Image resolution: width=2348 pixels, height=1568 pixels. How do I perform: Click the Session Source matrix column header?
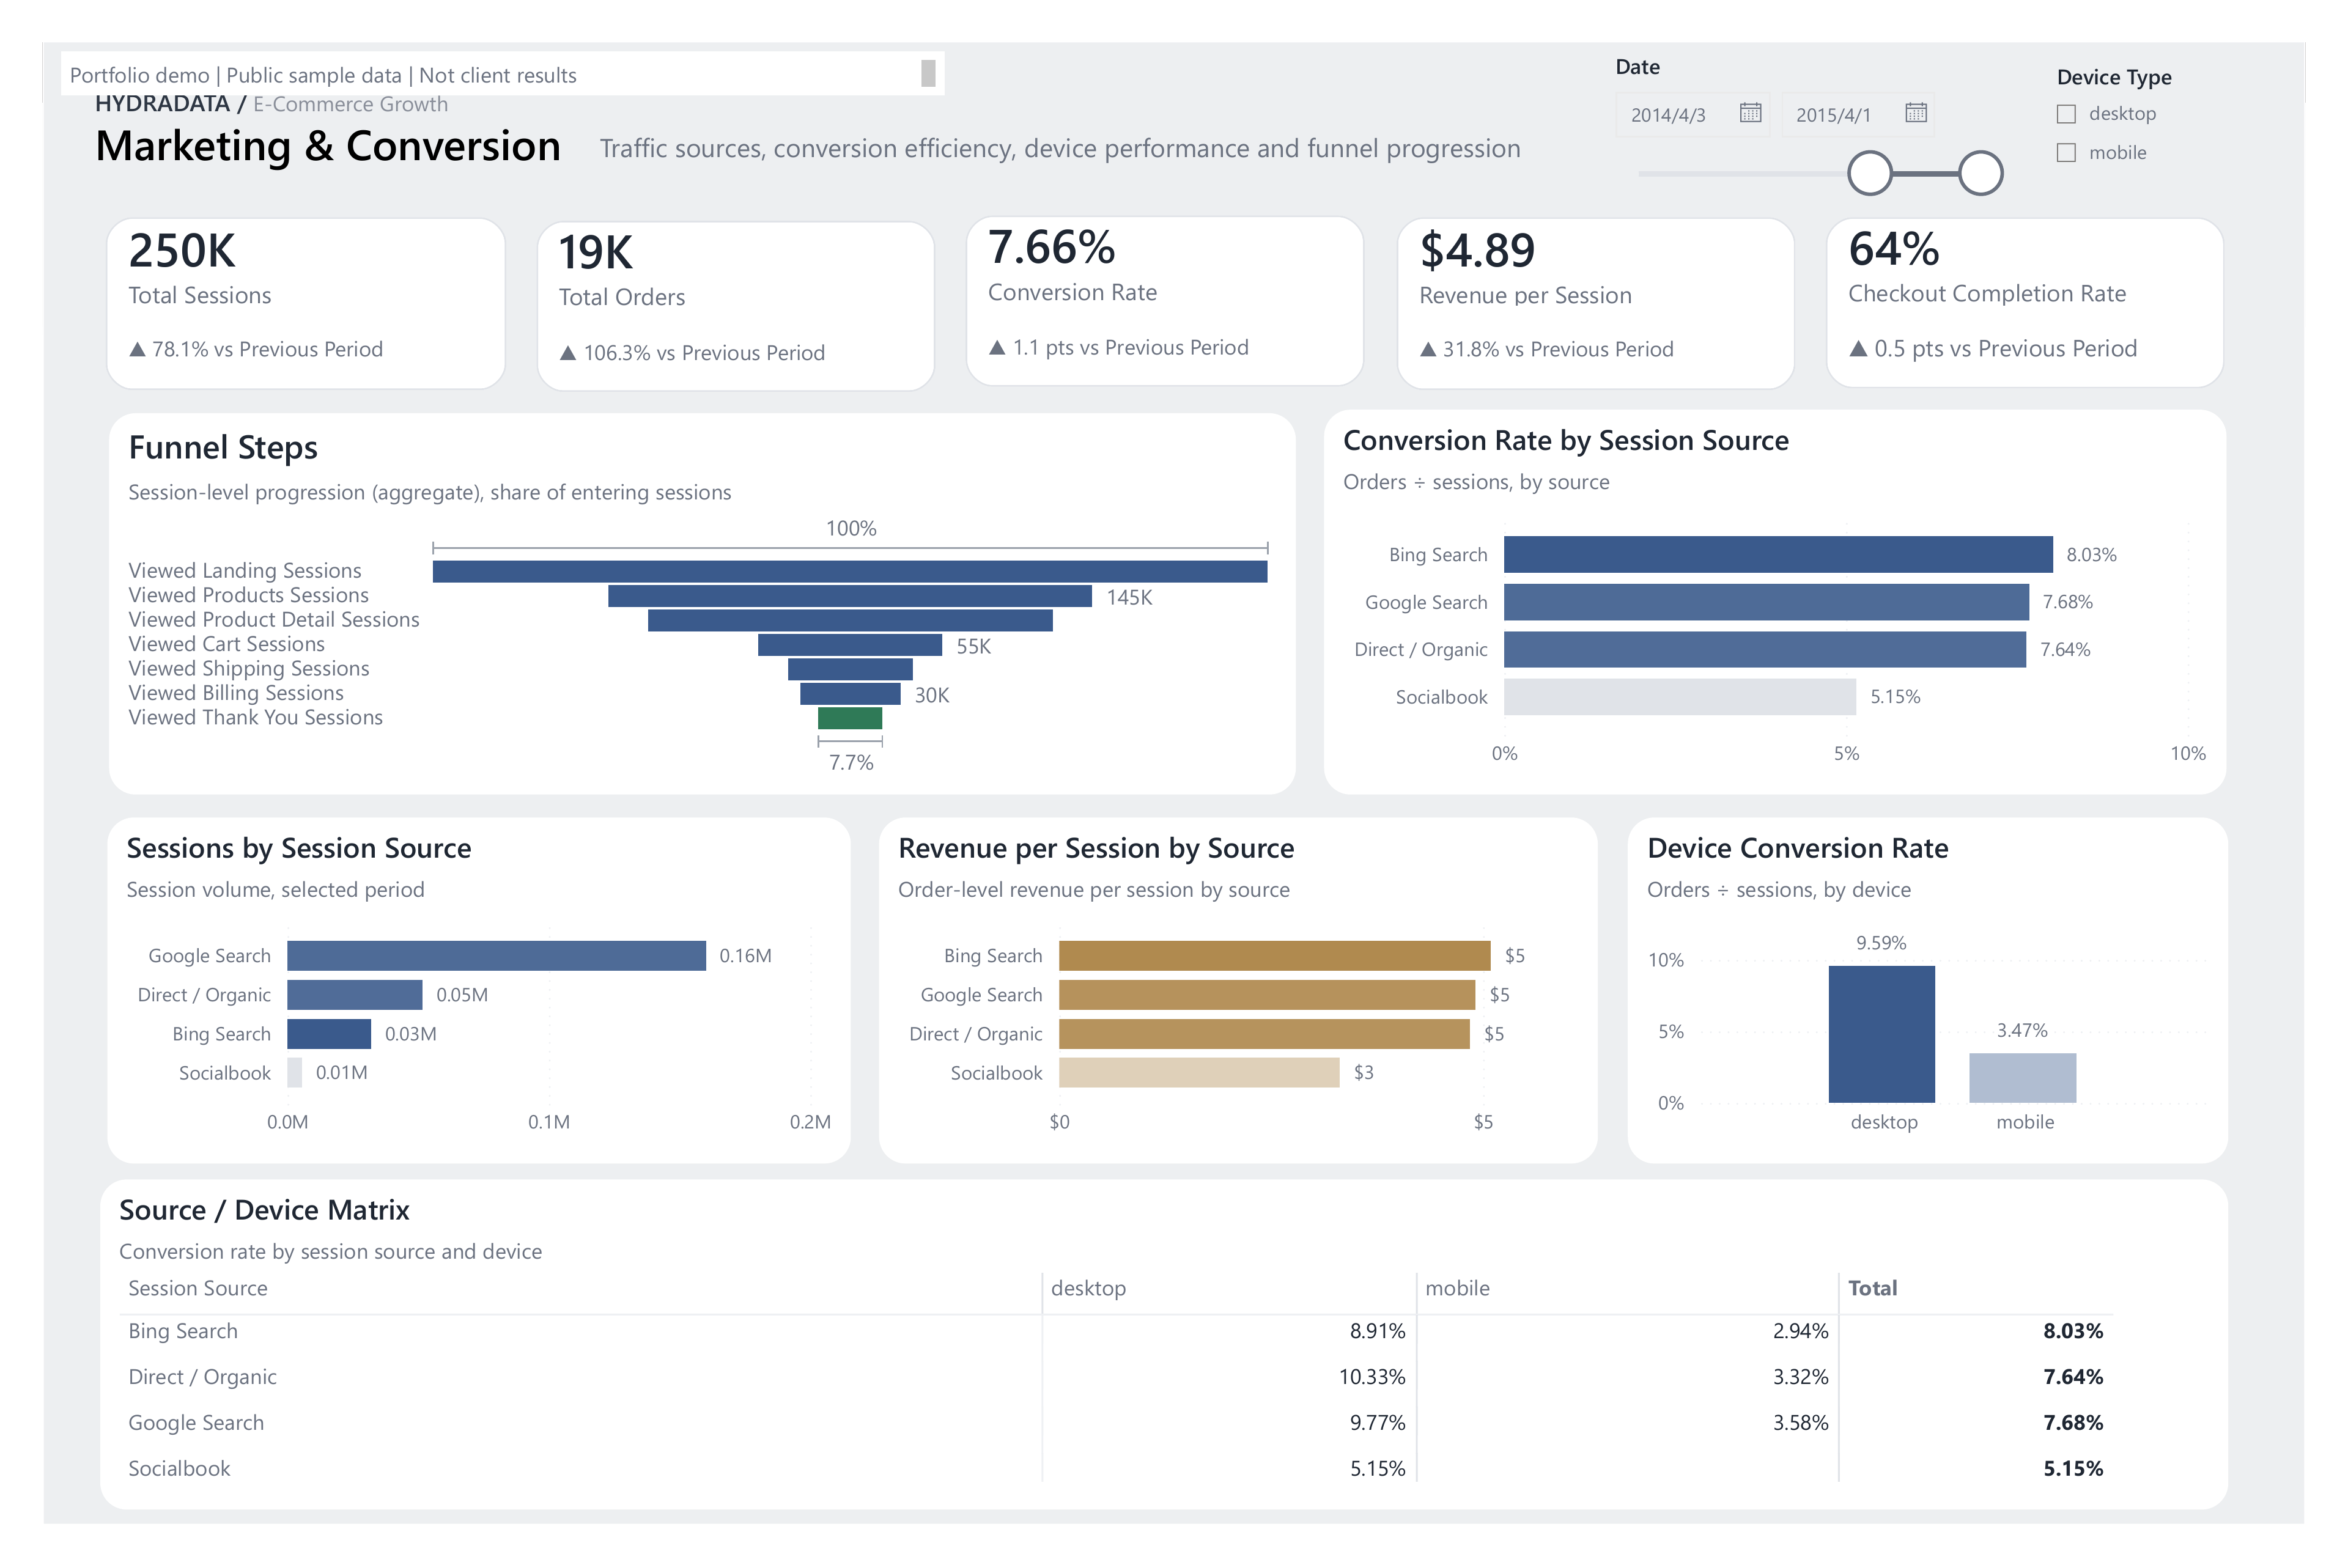point(198,1288)
